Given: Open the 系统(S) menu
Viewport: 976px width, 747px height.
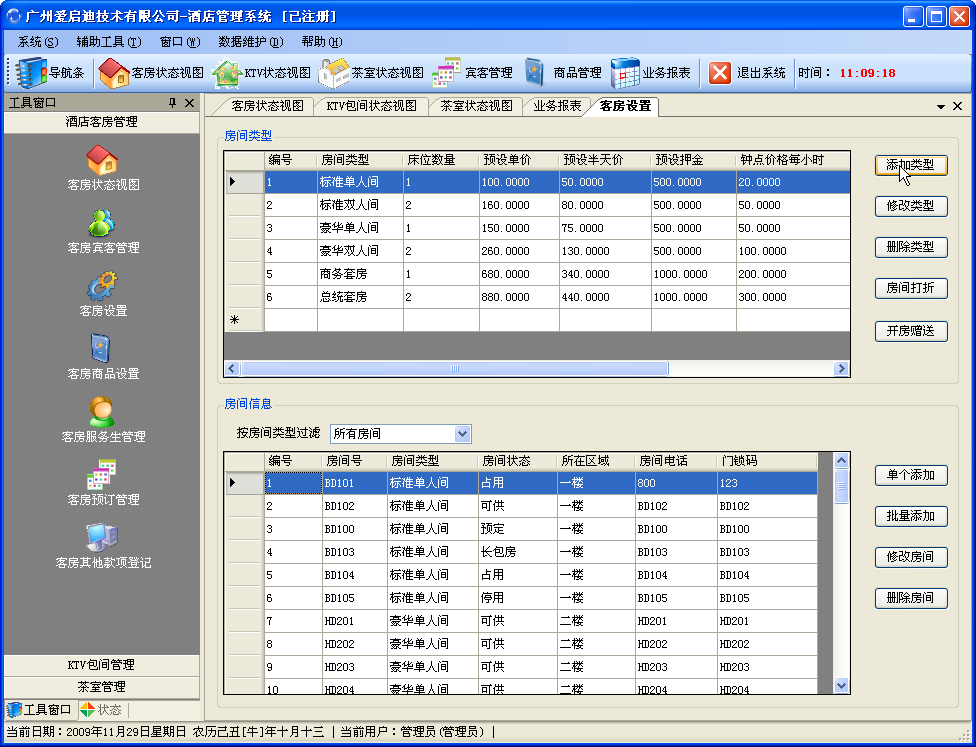Looking at the screenshot, I should (x=38, y=42).
